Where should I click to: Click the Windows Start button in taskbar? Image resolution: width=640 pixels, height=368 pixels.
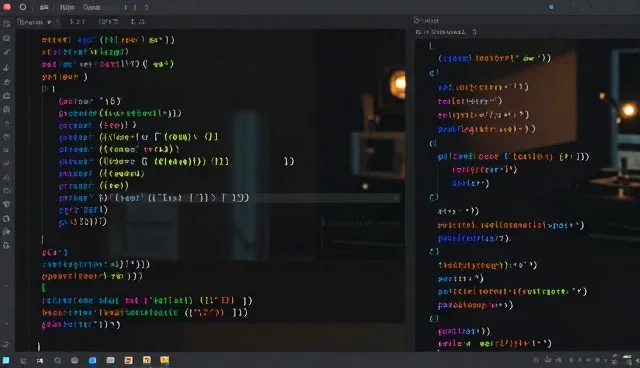(x=6, y=360)
